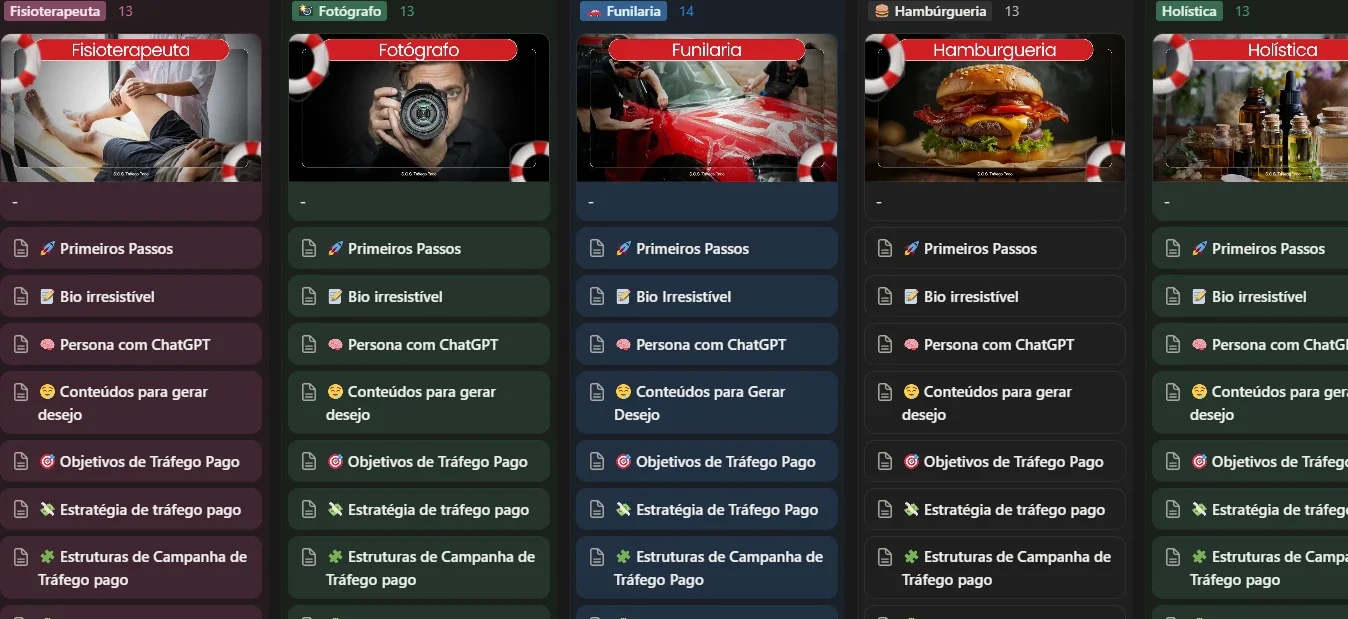Click page icon of Estruturas de Campanha in Fisioterapeuta column
The image size is (1348, 619).
pos(21,557)
